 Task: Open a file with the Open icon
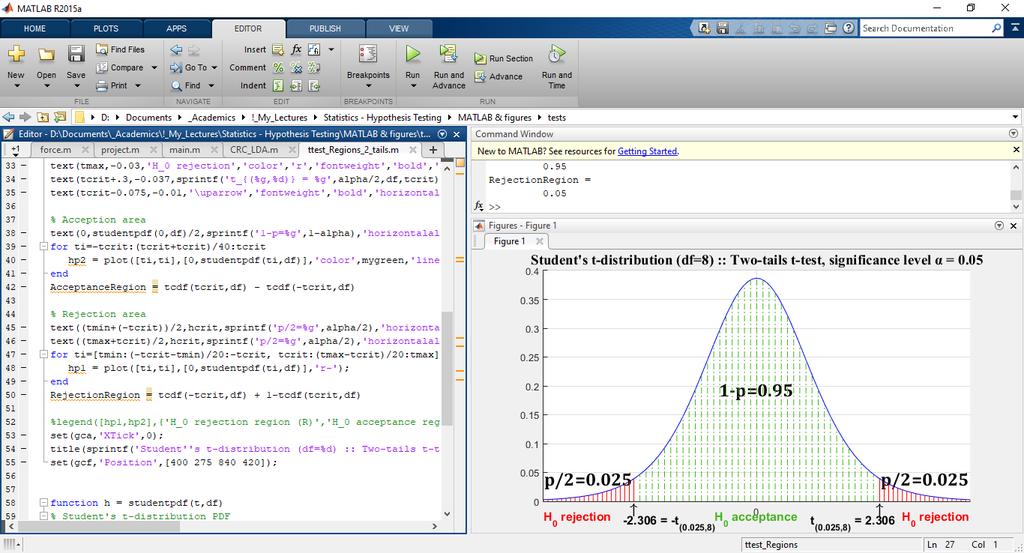[46, 54]
